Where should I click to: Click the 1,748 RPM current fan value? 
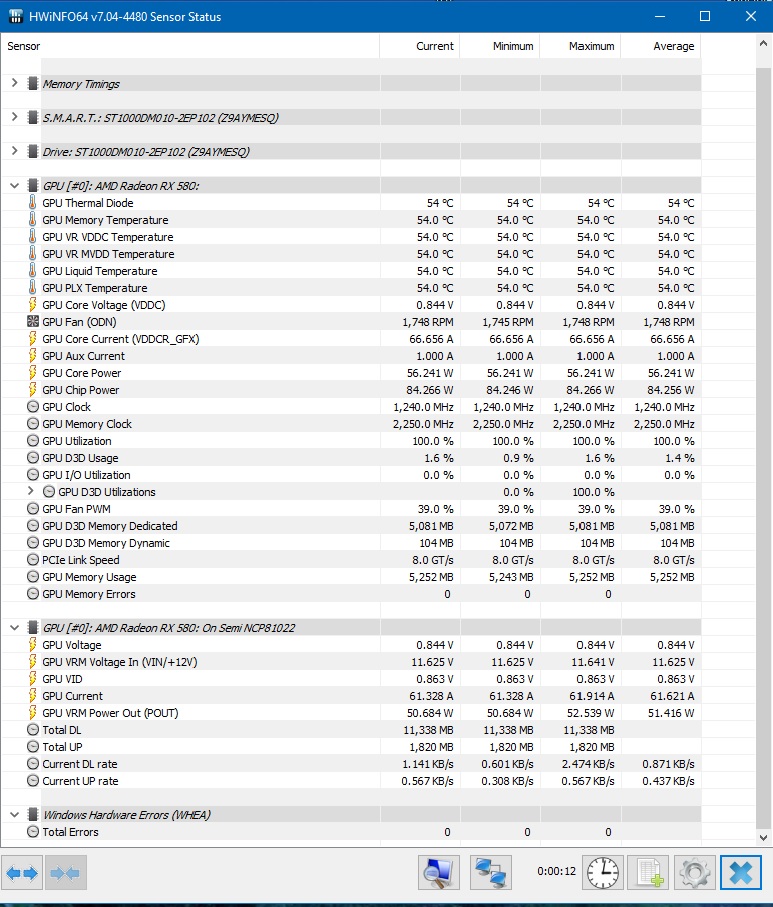(428, 322)
